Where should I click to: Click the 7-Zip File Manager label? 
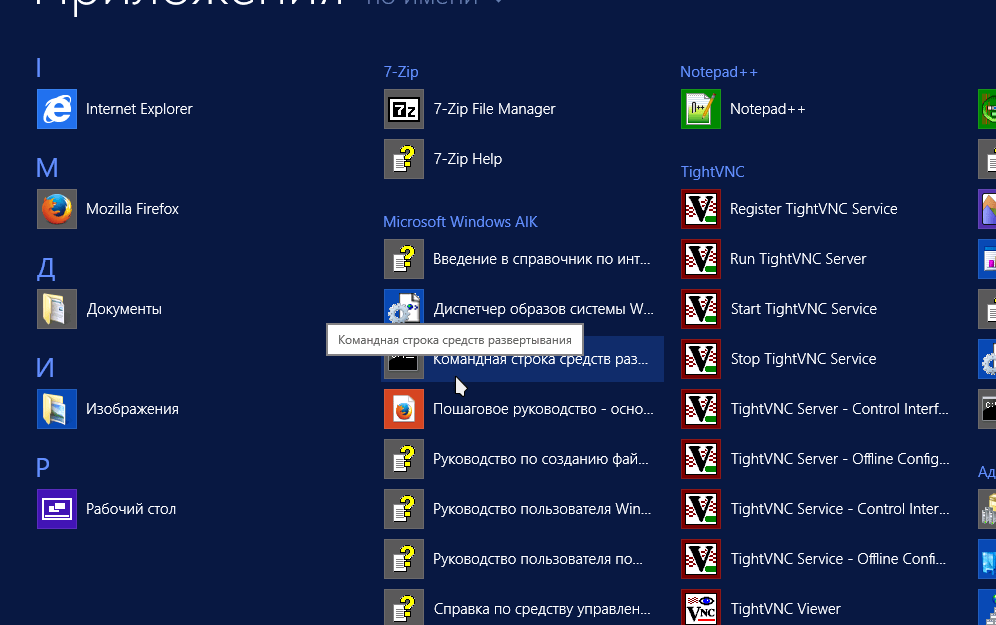coord(494,109)
